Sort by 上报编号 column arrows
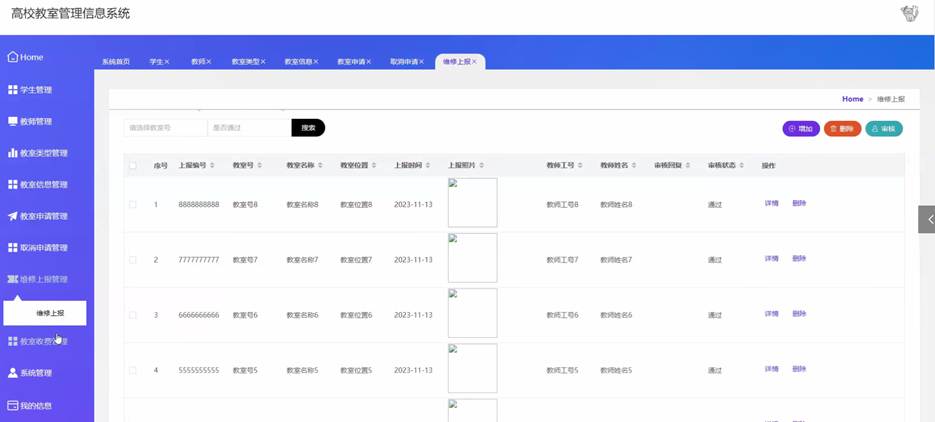The height and width of the screenshot is (422, 935). (x=212, y=165)
